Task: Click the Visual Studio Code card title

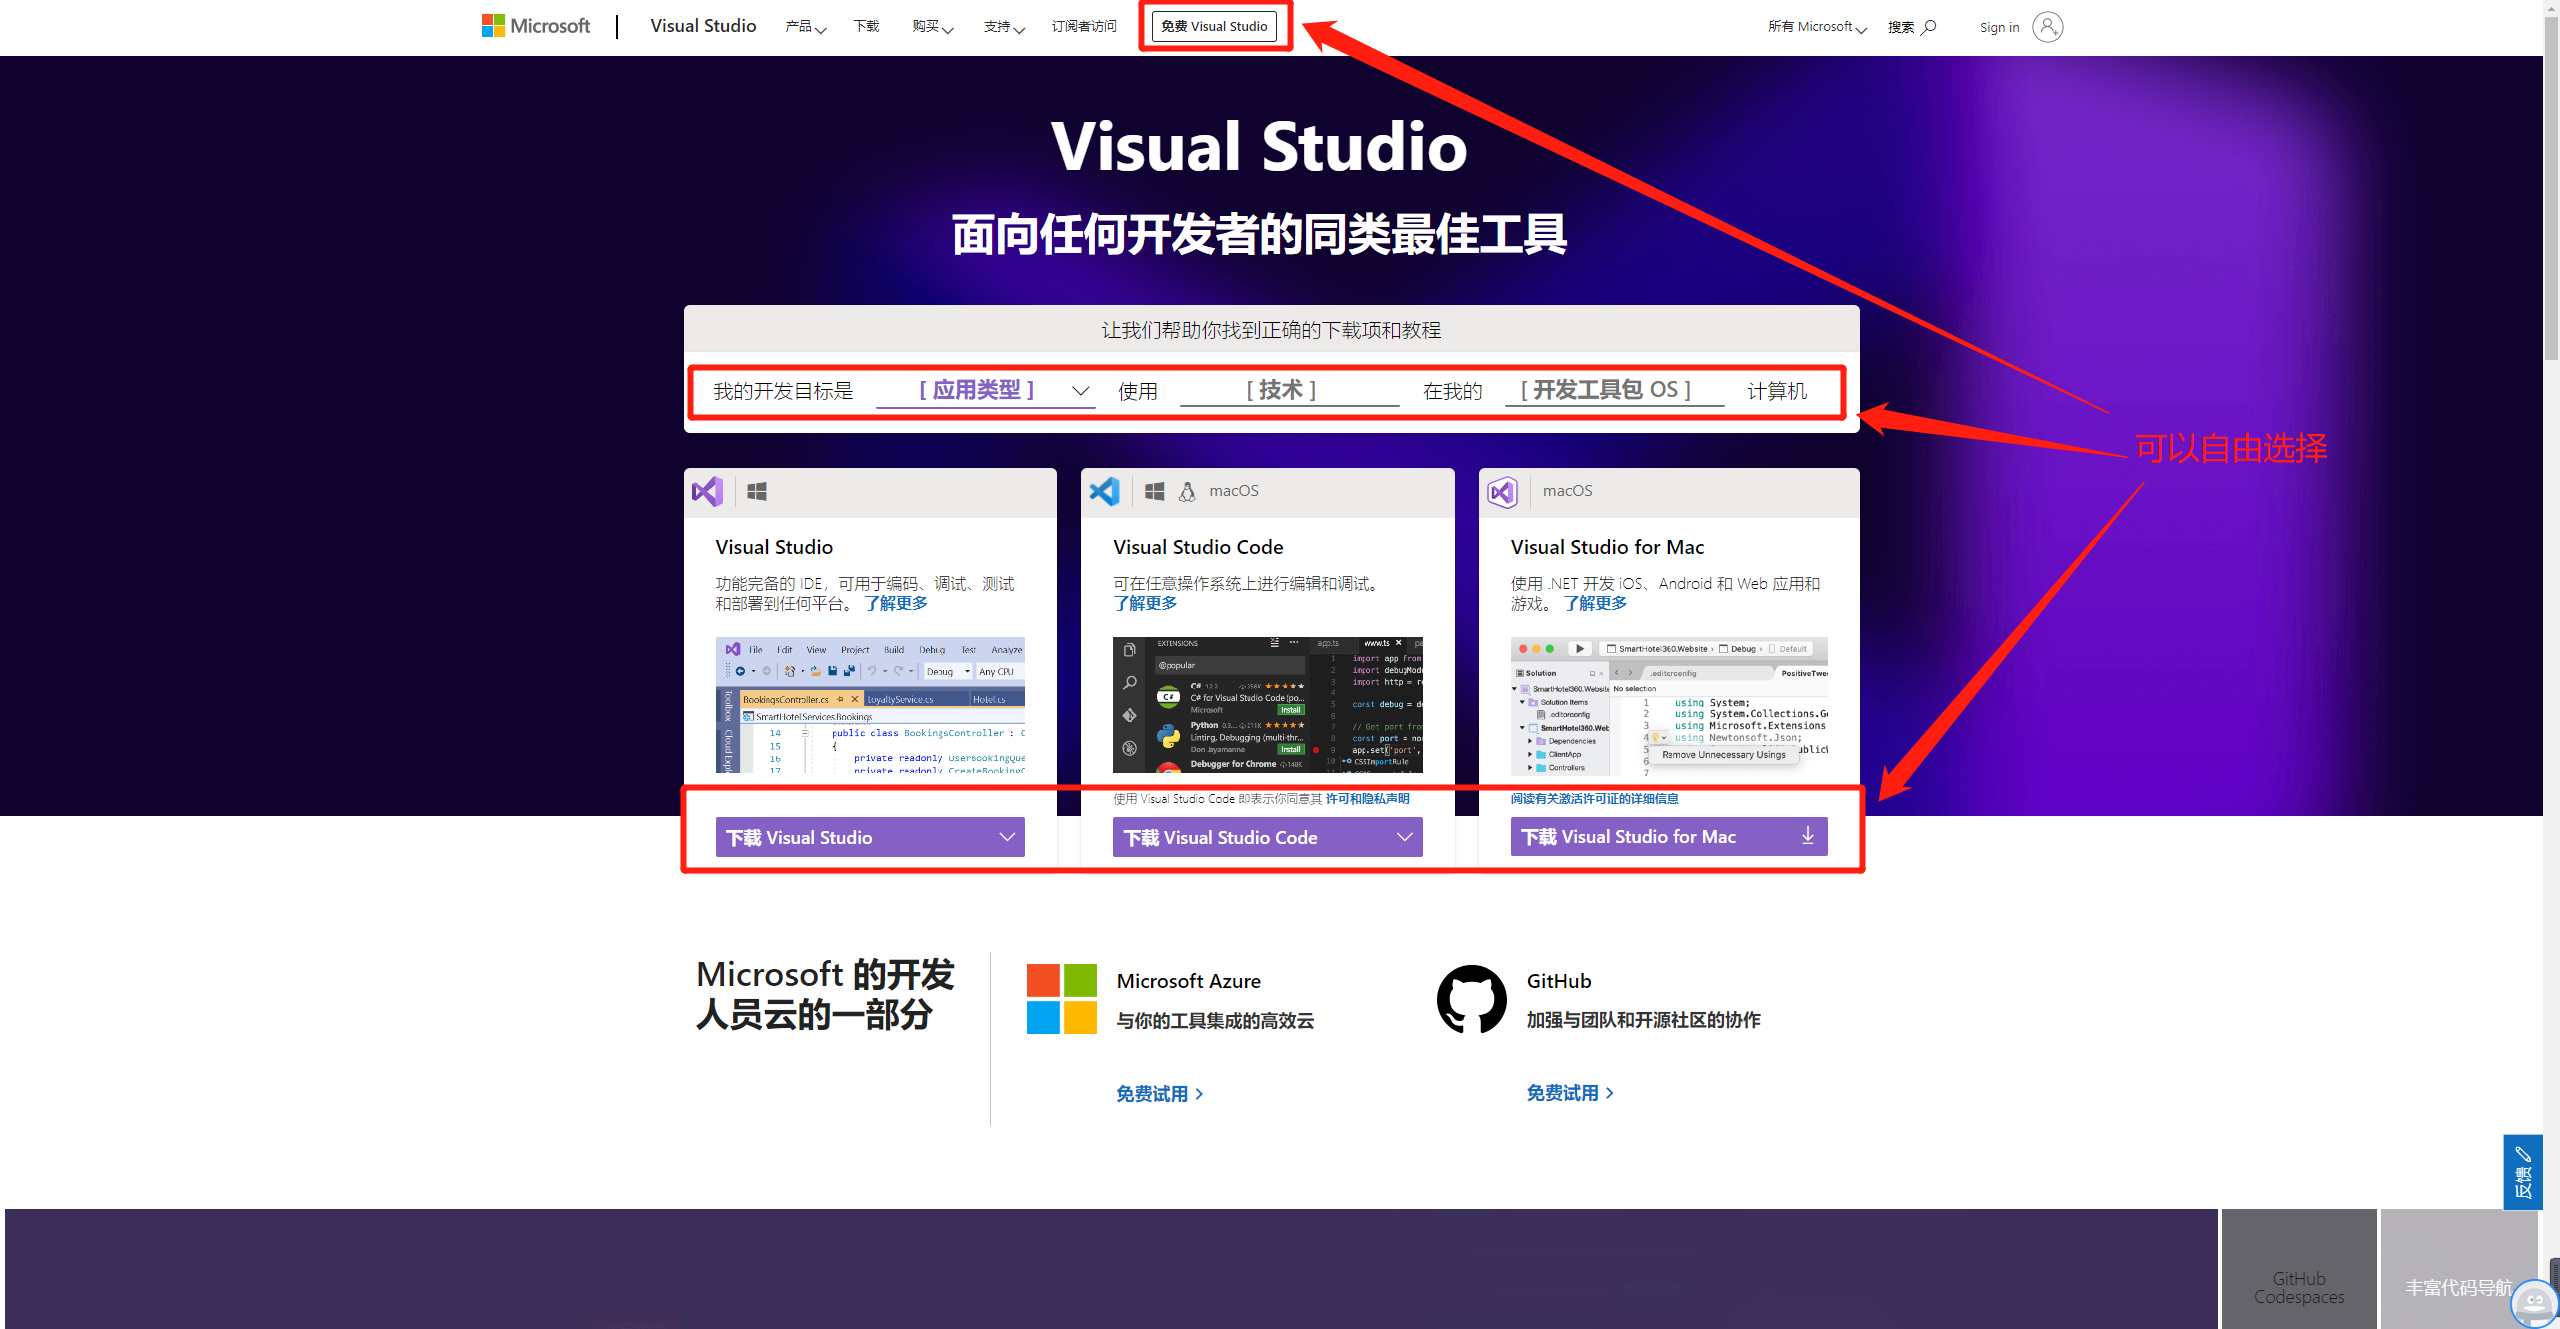Action: click(x=1198, y=547)
